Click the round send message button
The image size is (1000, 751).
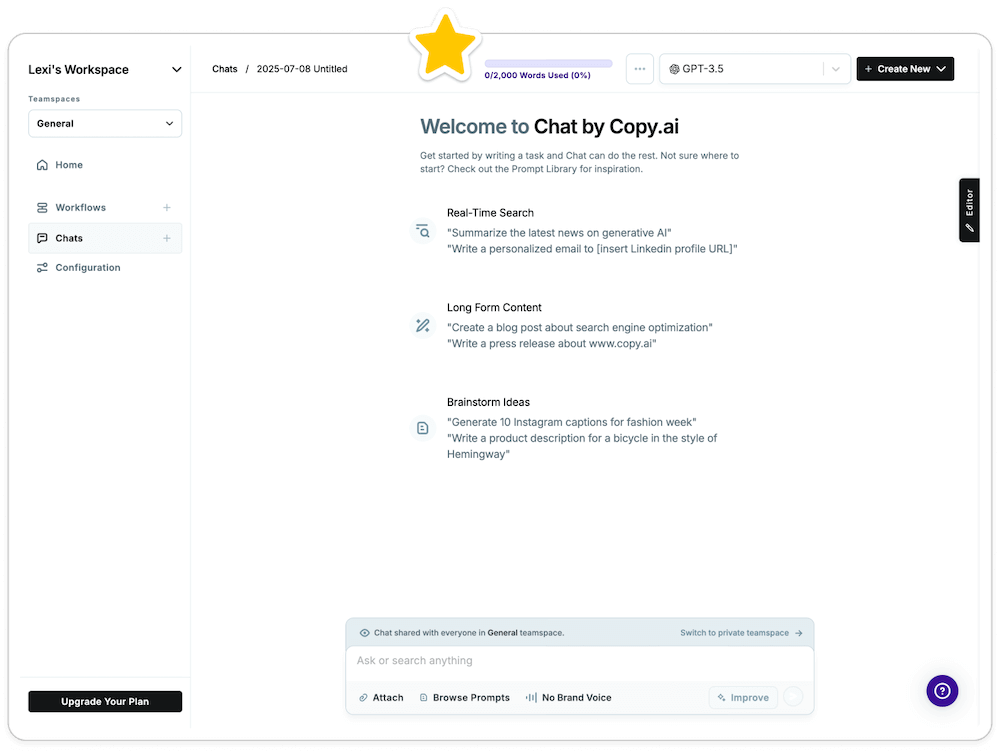tap(793, 696)
